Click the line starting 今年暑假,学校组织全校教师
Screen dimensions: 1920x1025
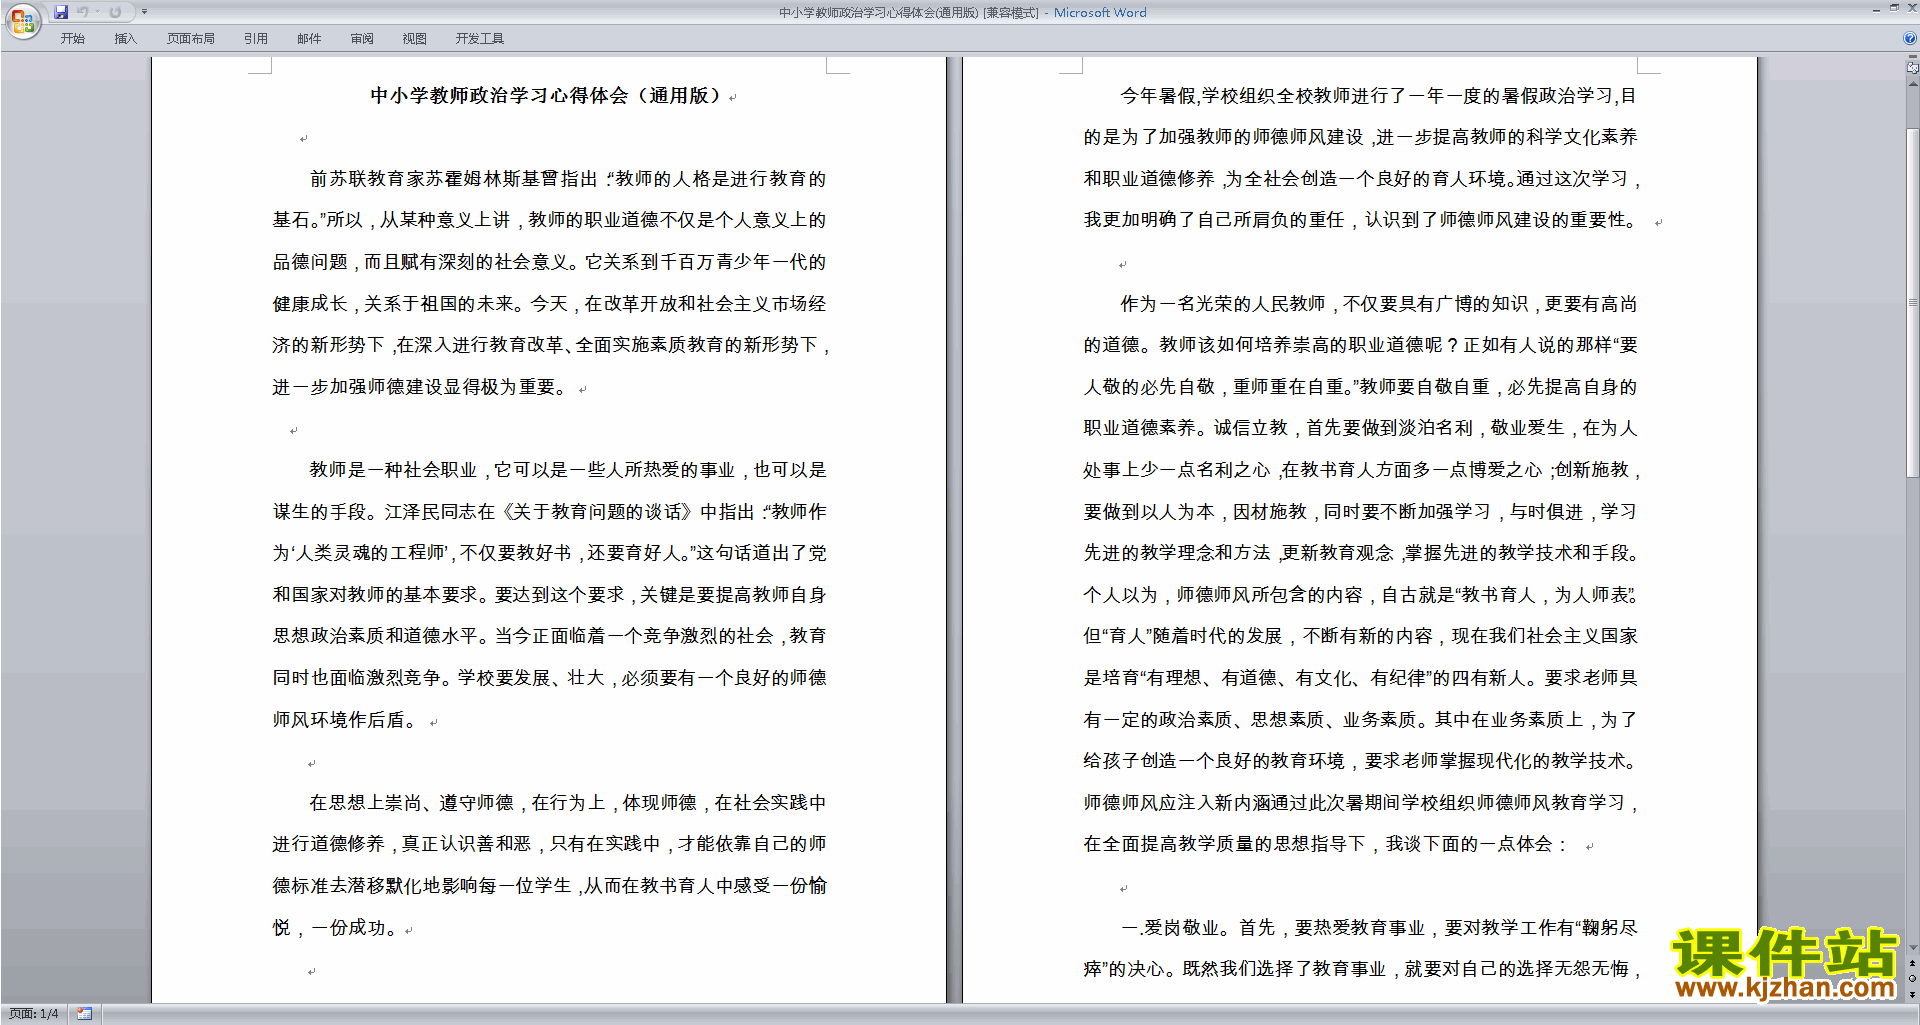tap(1379, 96)
